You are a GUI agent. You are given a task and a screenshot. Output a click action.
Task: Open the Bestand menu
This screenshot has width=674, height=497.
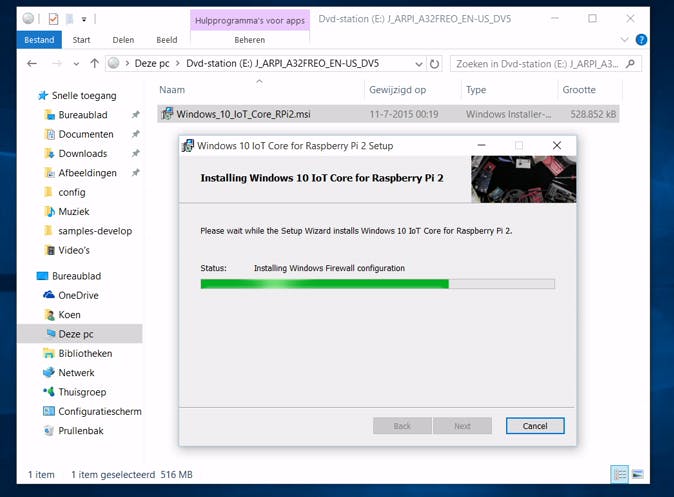click(x=39, y=40)
